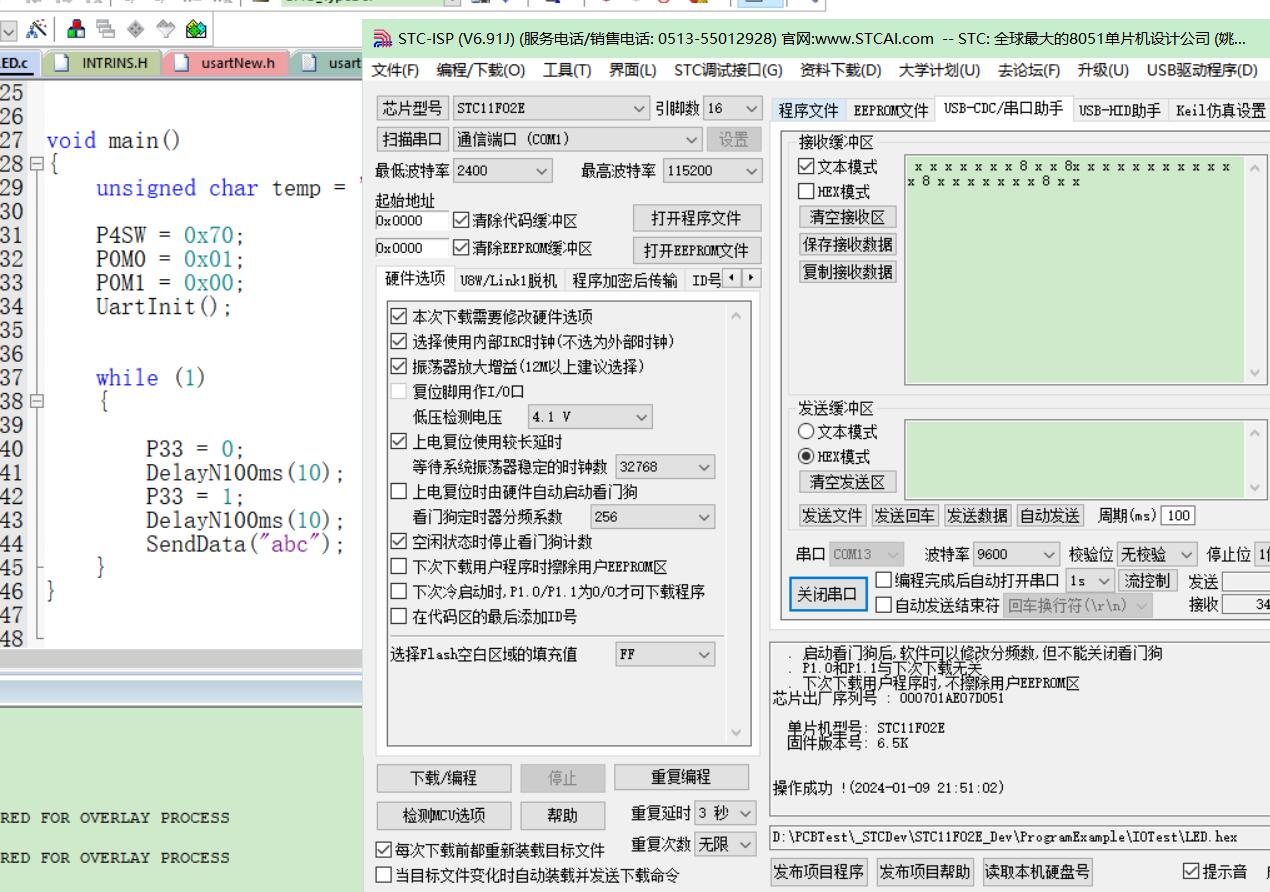Viewport: 1270px width, 892px height.
Task: Click inside the send buffer text area
Action: (1075, 459)
